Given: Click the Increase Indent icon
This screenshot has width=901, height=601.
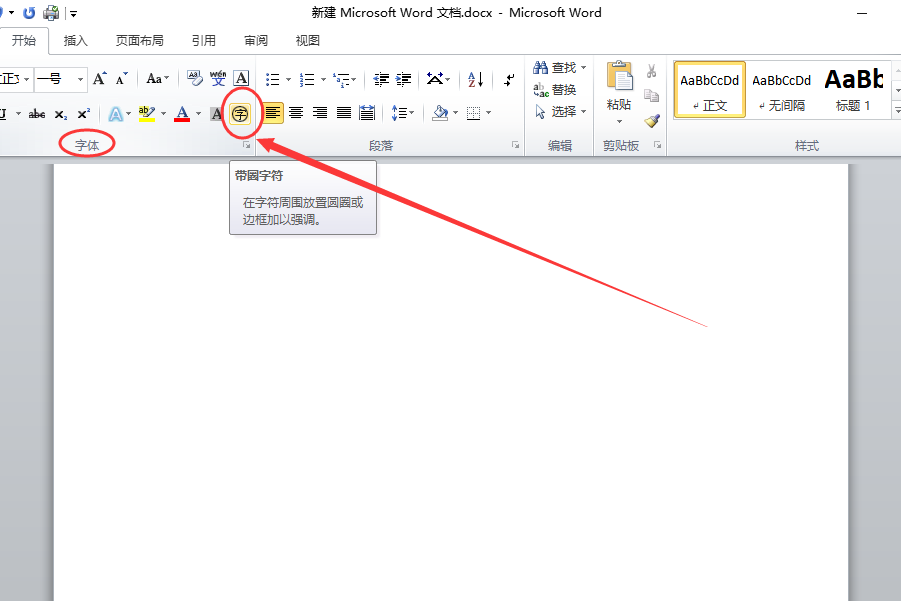Looking at the screenshot, I should click(x=403, y=79).
